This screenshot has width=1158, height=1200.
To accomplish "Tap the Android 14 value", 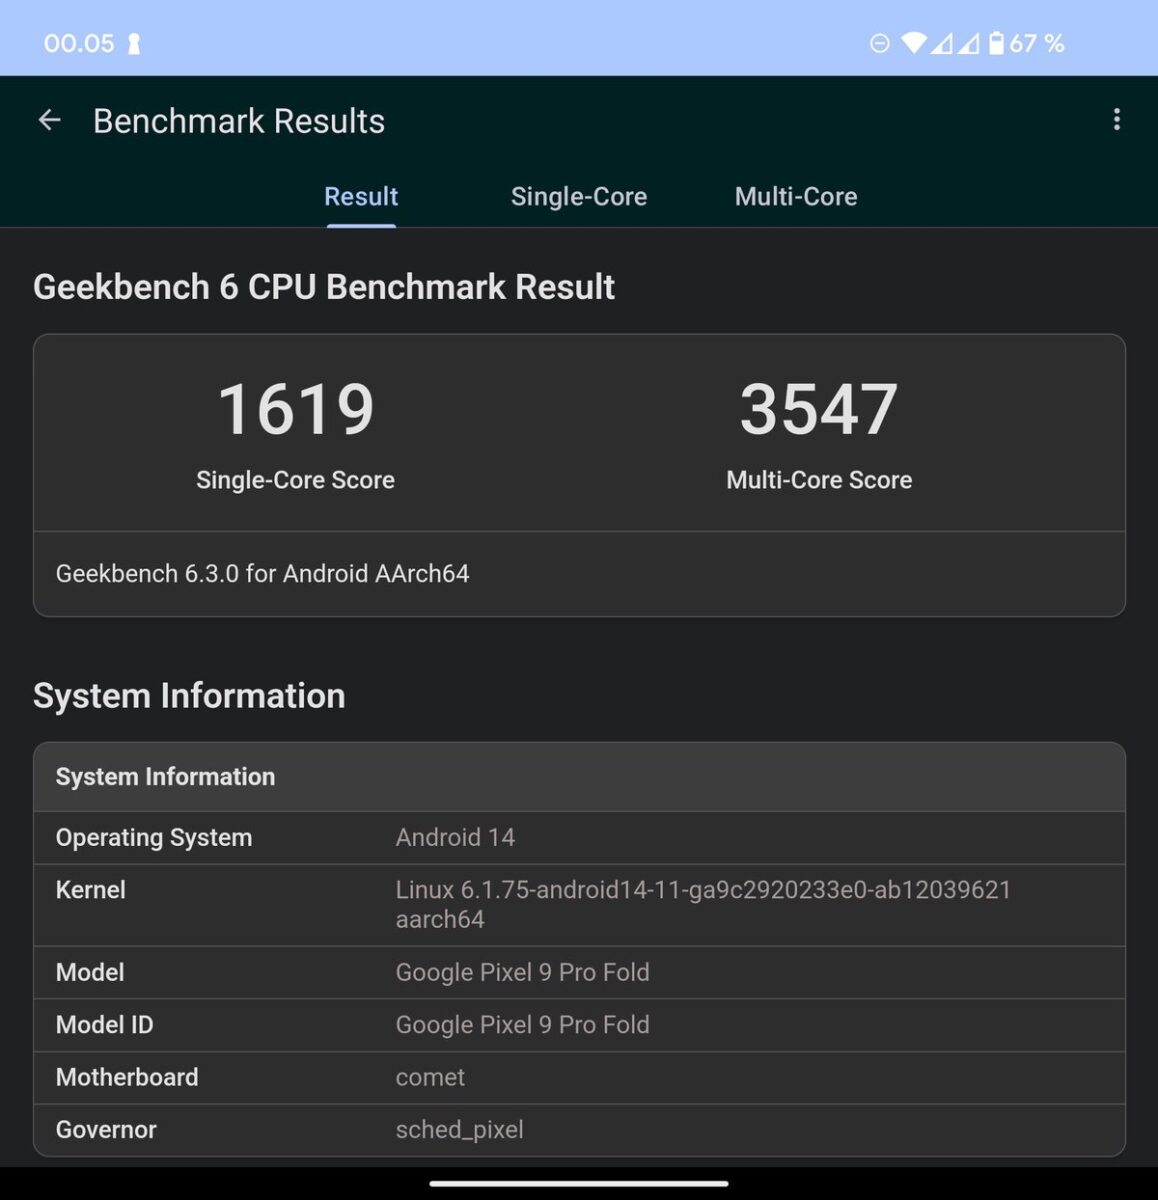I will click(x=455, y=838).
